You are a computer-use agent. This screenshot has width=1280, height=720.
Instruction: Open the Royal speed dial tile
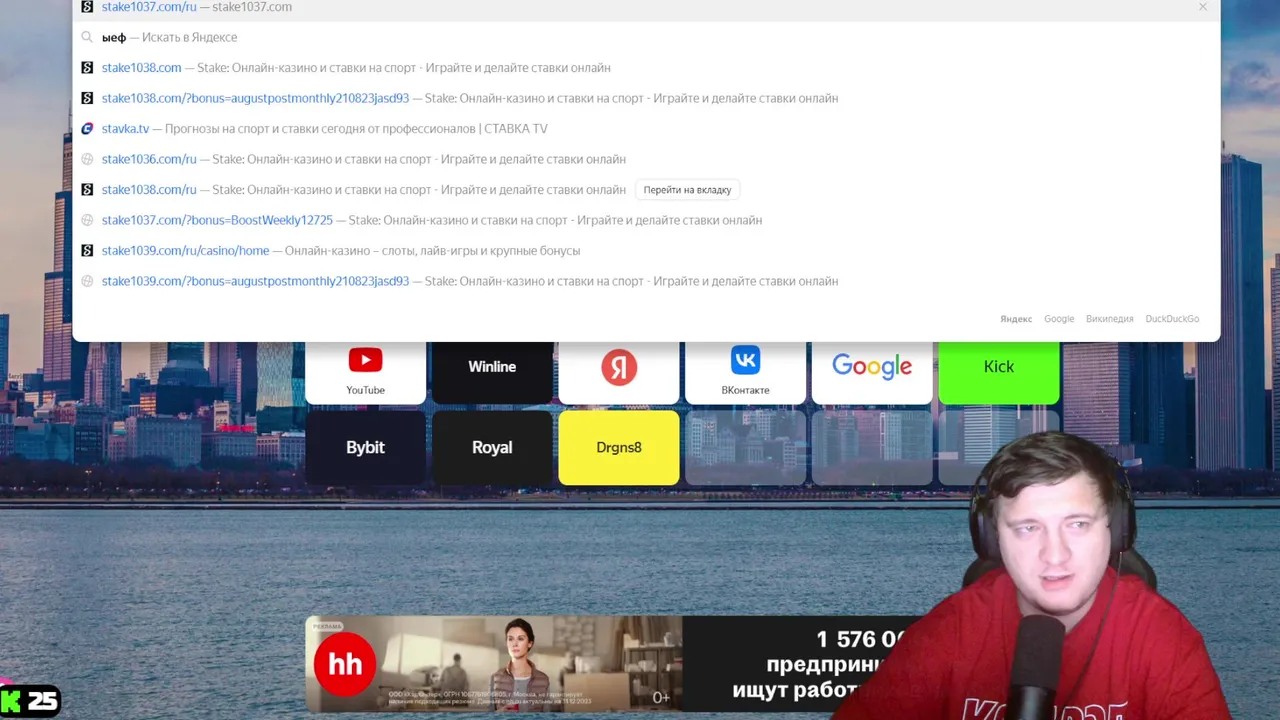tap(492, 447)
